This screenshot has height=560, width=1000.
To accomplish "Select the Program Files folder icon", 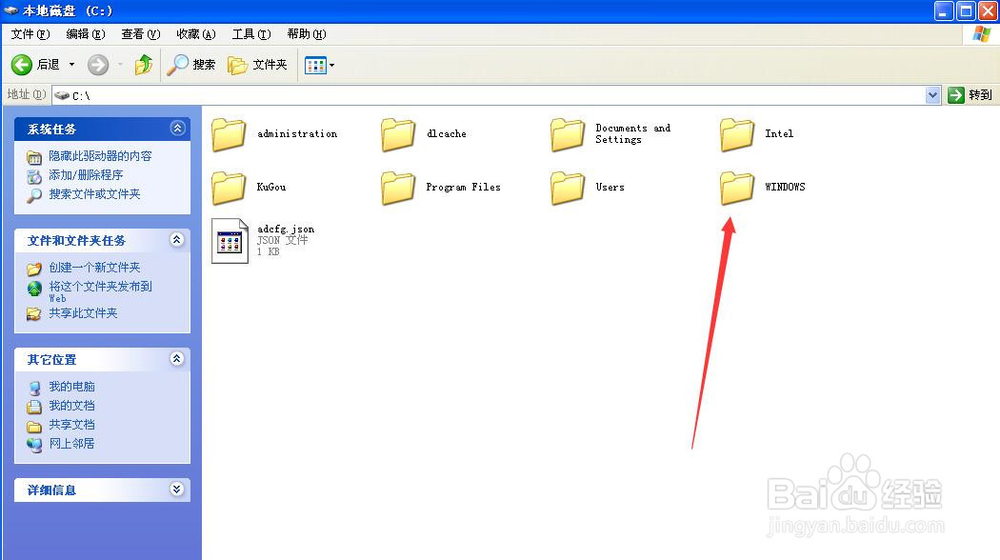I will (x=398, y=188).
